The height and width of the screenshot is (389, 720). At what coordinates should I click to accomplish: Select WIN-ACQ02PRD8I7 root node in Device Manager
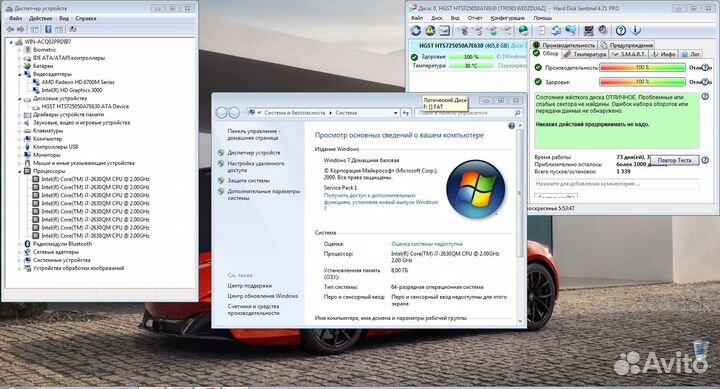(47, 42)
